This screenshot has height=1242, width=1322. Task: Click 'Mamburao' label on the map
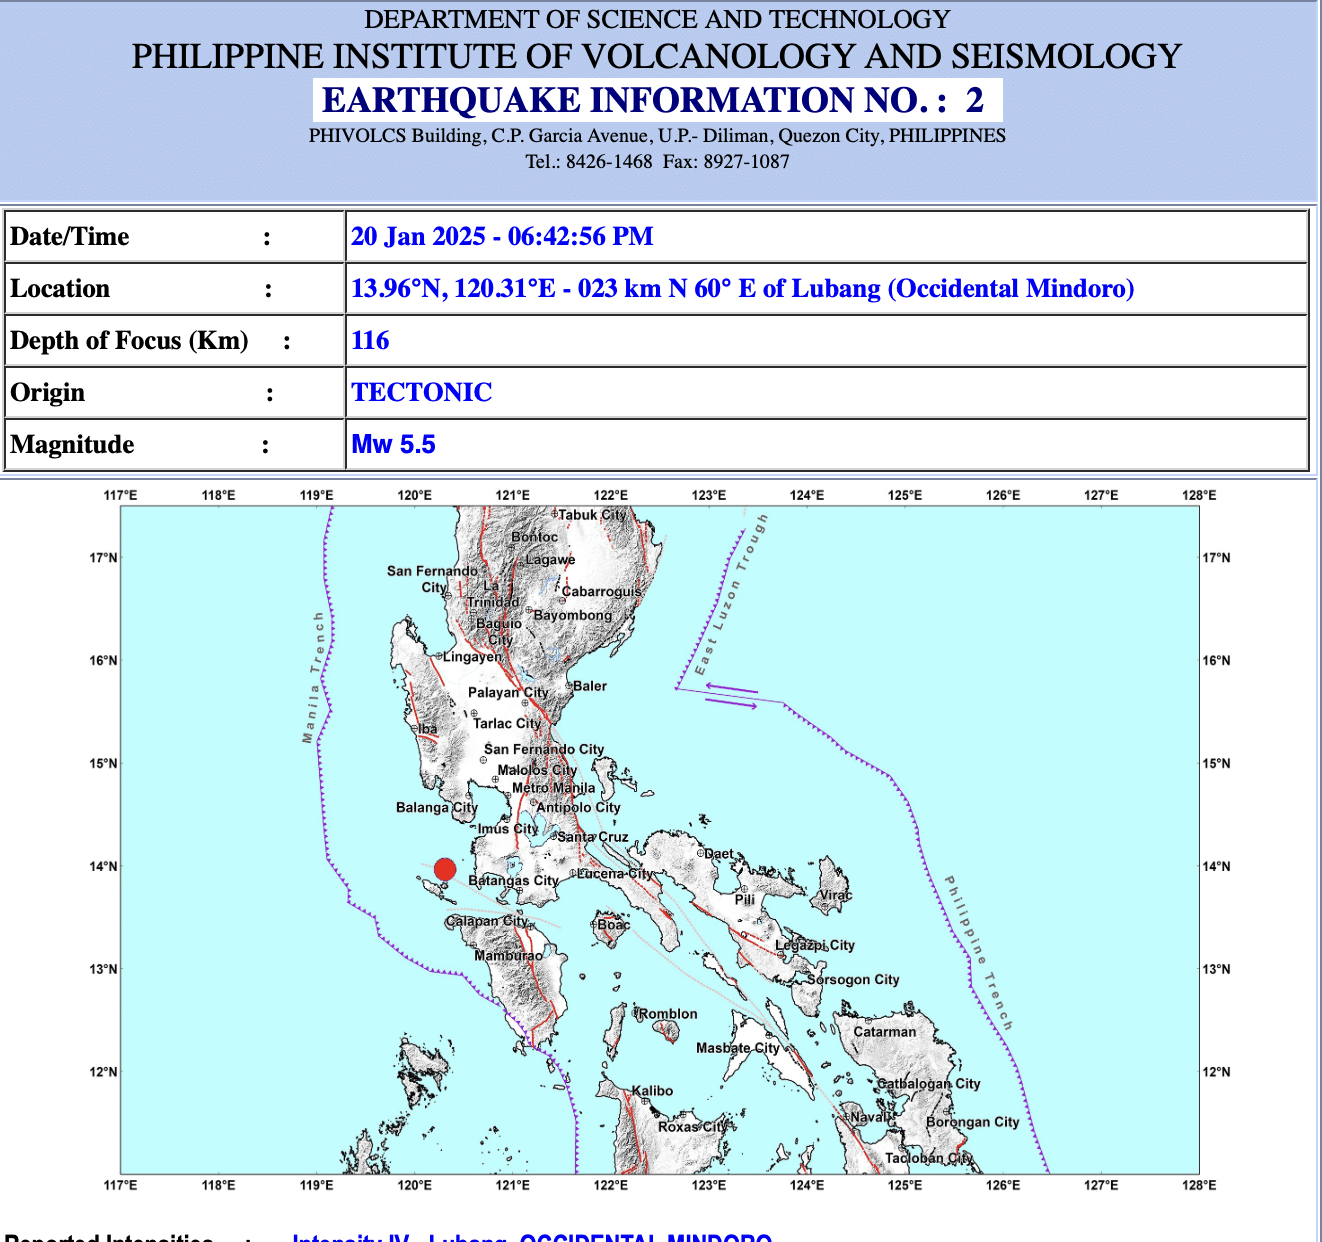point(508,956)
